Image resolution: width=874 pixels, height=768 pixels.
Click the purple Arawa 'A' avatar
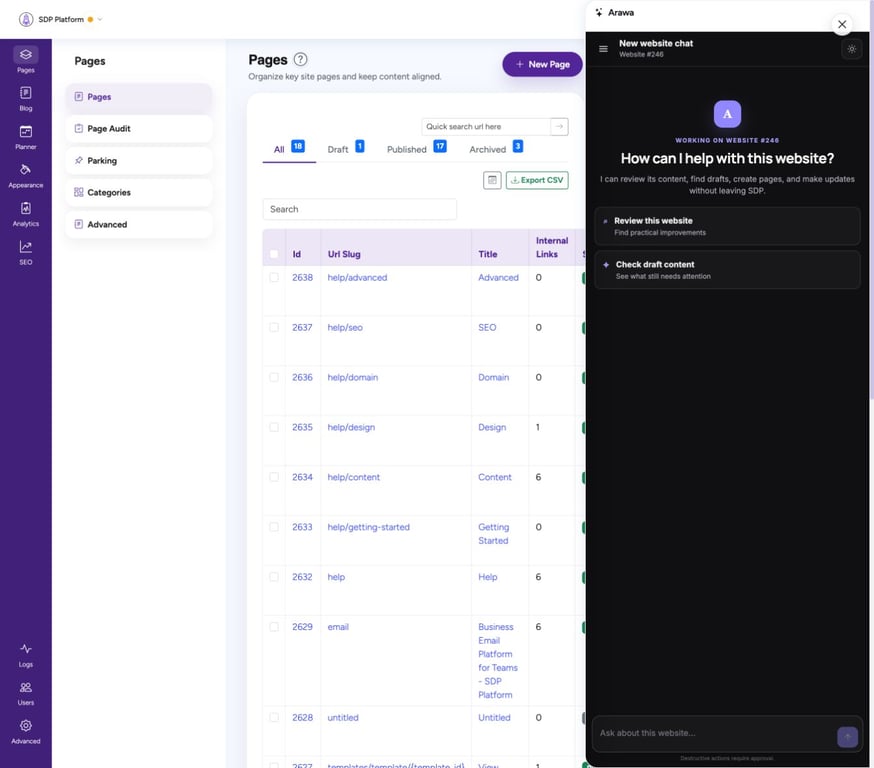(727, 114)
